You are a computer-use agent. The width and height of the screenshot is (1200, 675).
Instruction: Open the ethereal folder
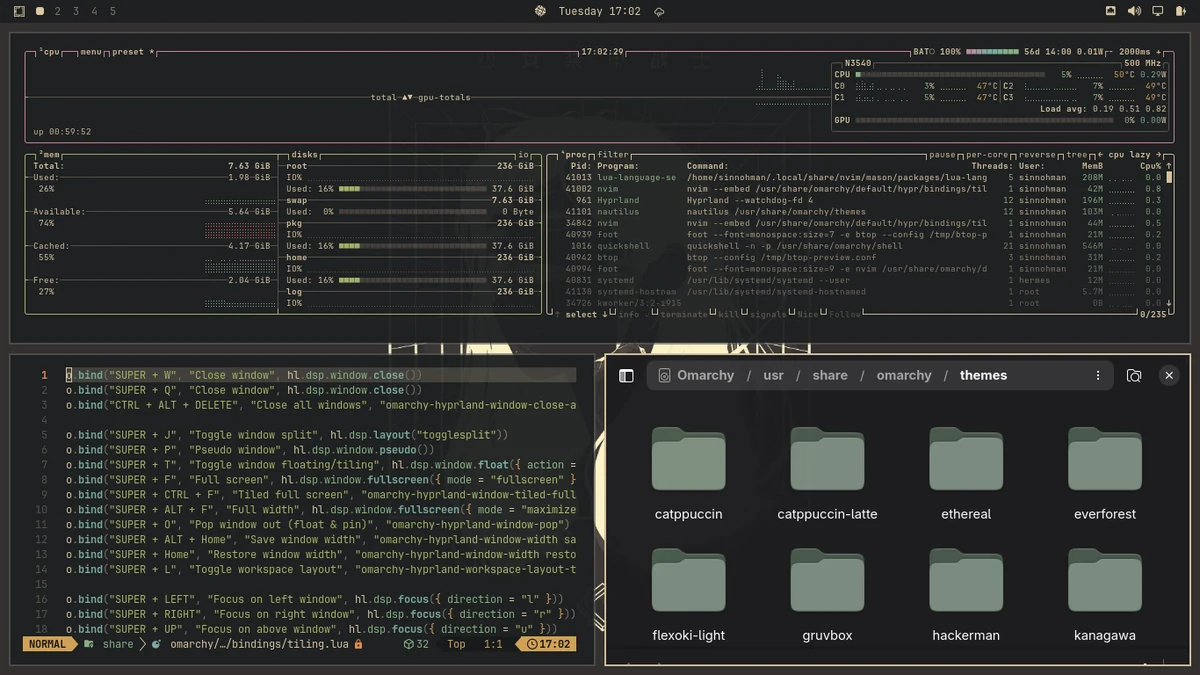point(966,474)
